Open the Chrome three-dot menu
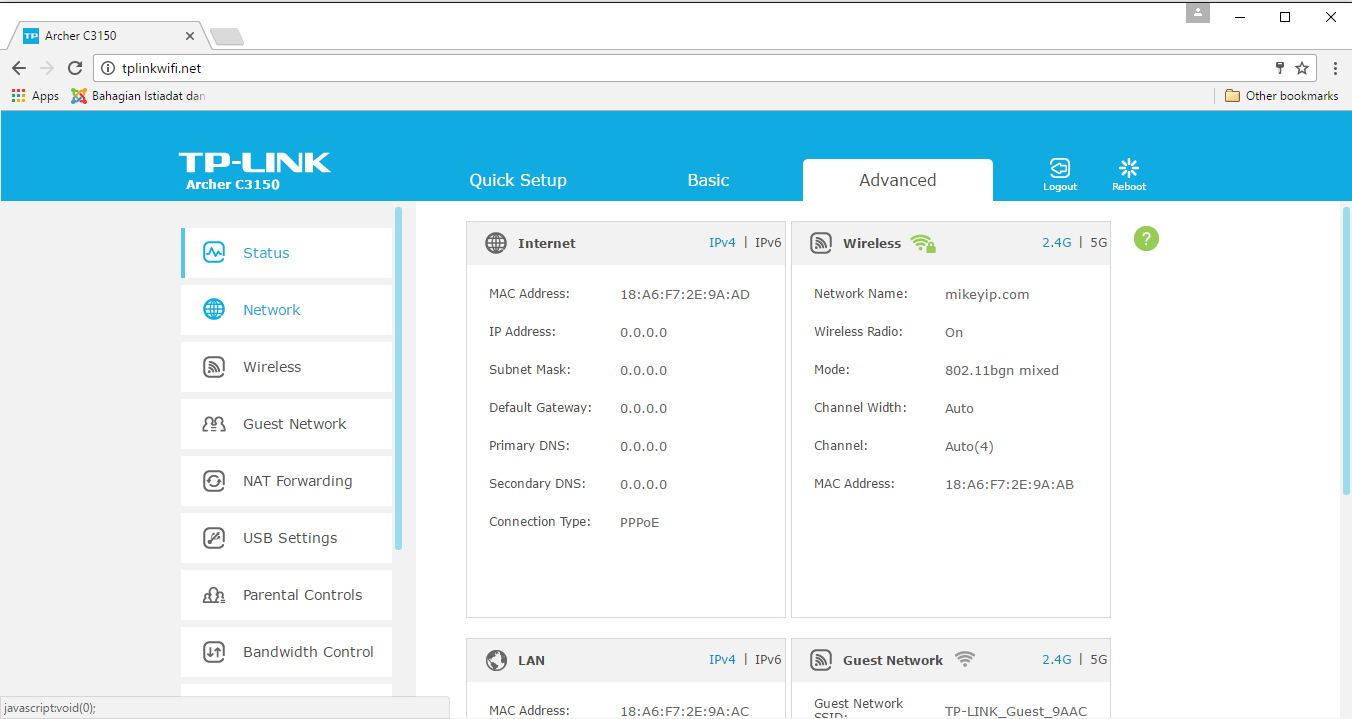The image size is (1352, 719). coord(1336,68)
